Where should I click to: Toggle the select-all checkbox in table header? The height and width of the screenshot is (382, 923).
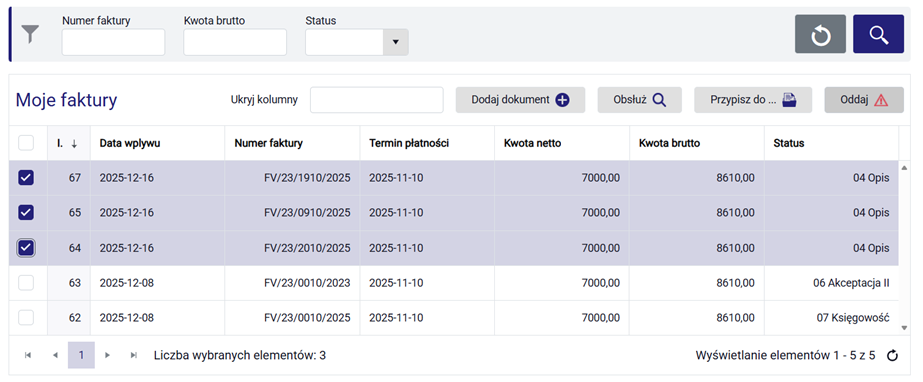pyautogui.click(x=26, y=143)
